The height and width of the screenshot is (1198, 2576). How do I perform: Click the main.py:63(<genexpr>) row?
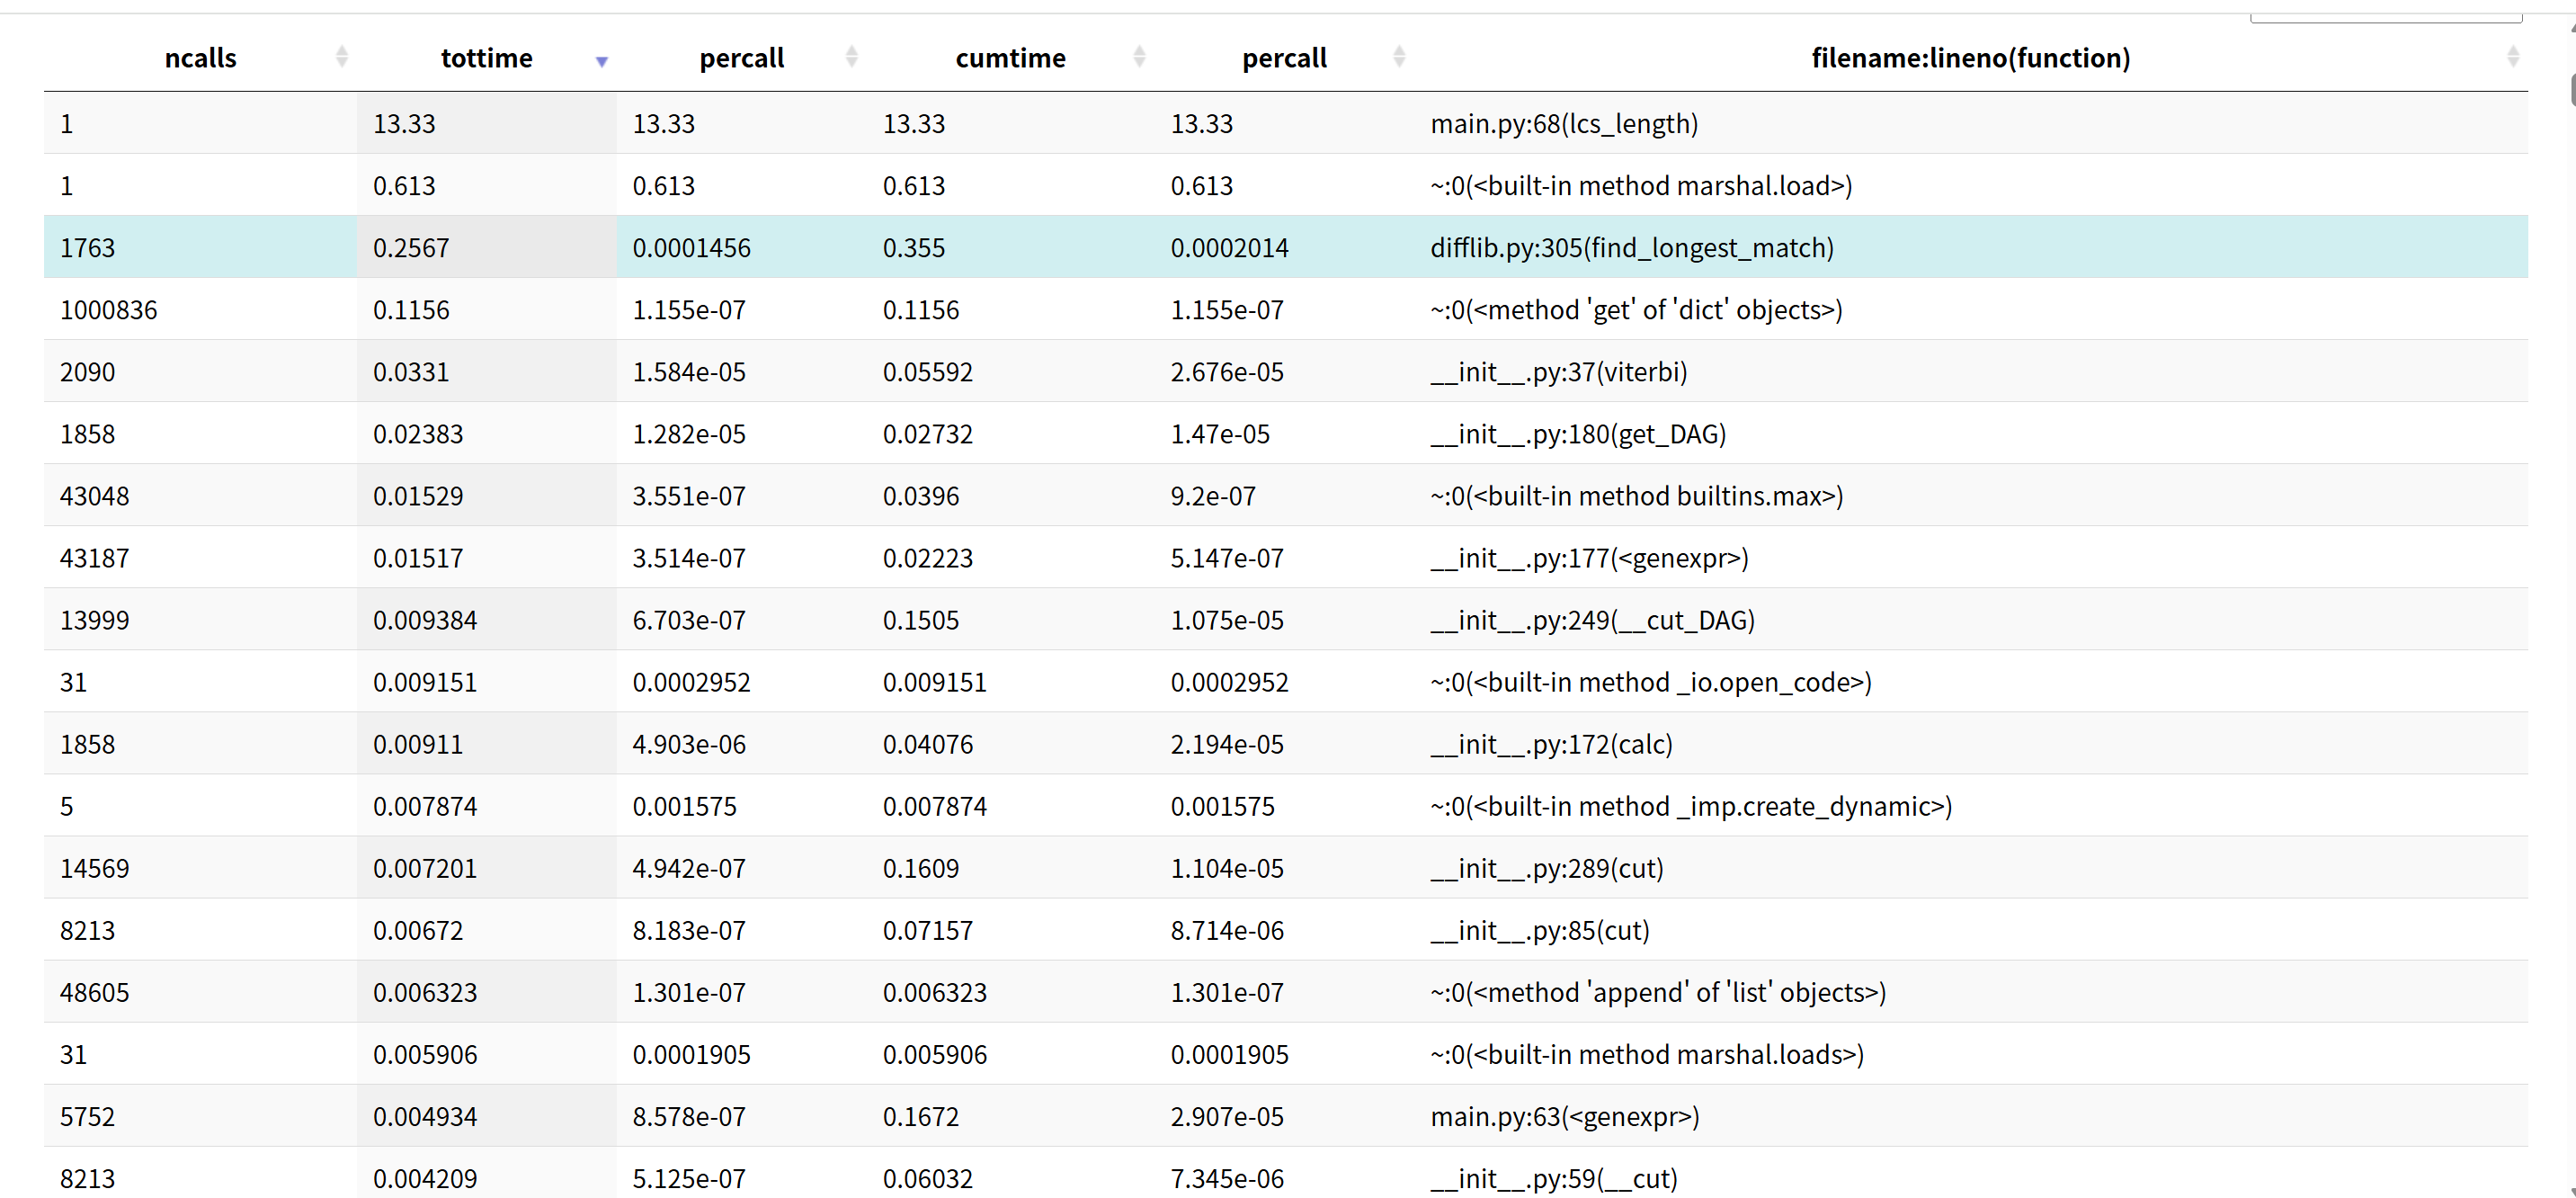tap(1564, 1116)
